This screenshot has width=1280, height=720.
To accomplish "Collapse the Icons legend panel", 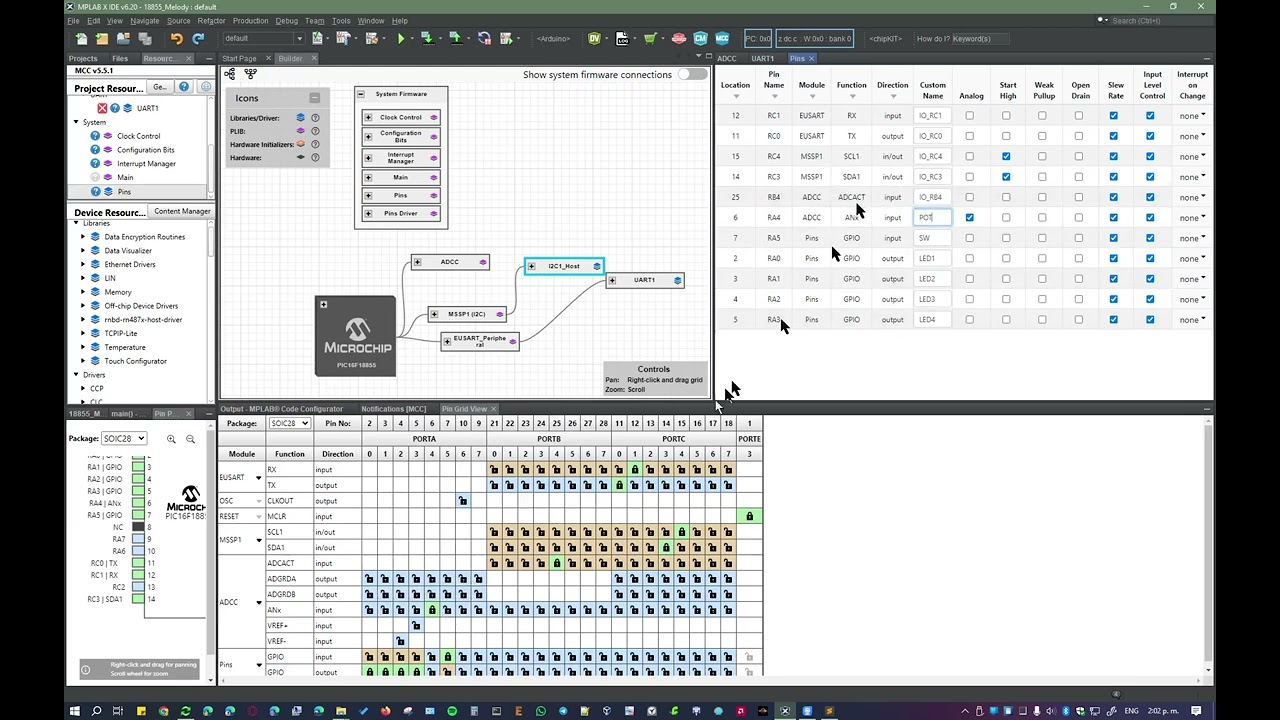I will tap(314, 98).
